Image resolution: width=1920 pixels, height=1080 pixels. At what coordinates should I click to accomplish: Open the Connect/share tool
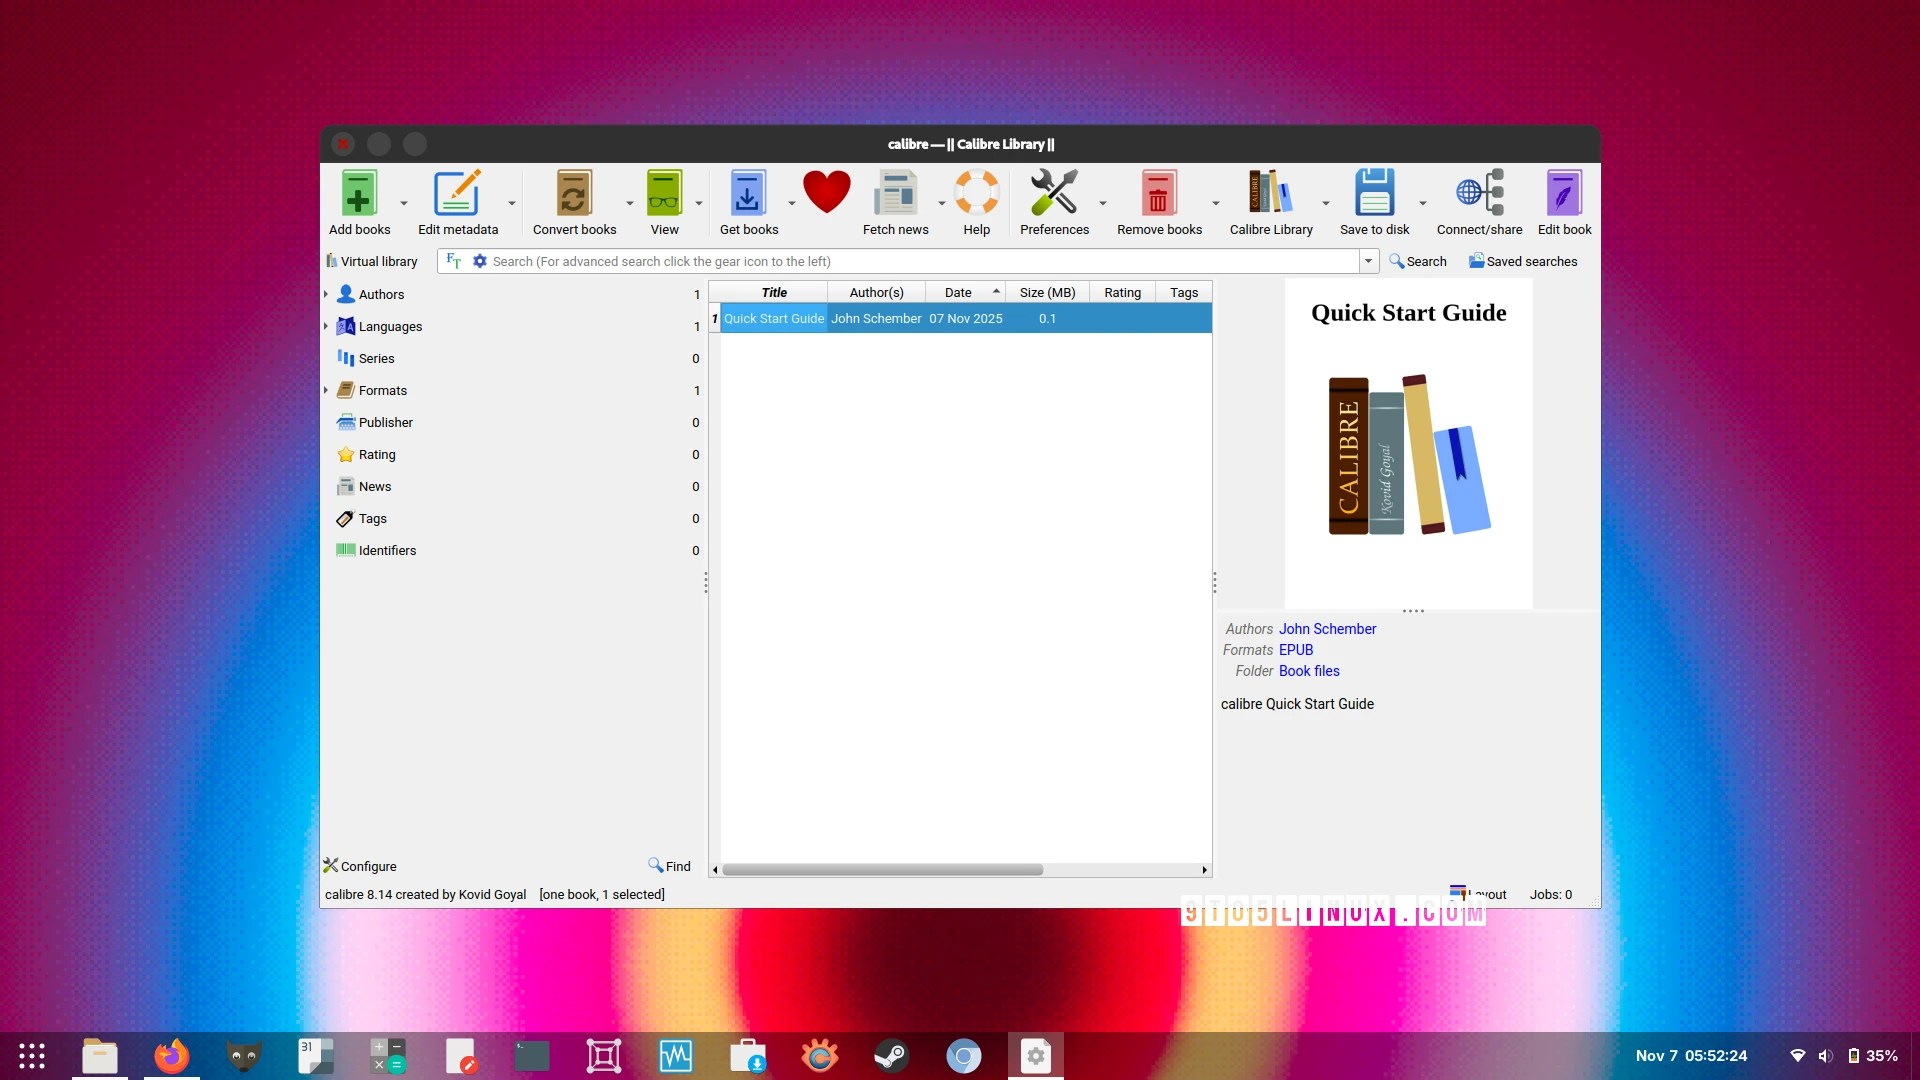click(1479, 194)
